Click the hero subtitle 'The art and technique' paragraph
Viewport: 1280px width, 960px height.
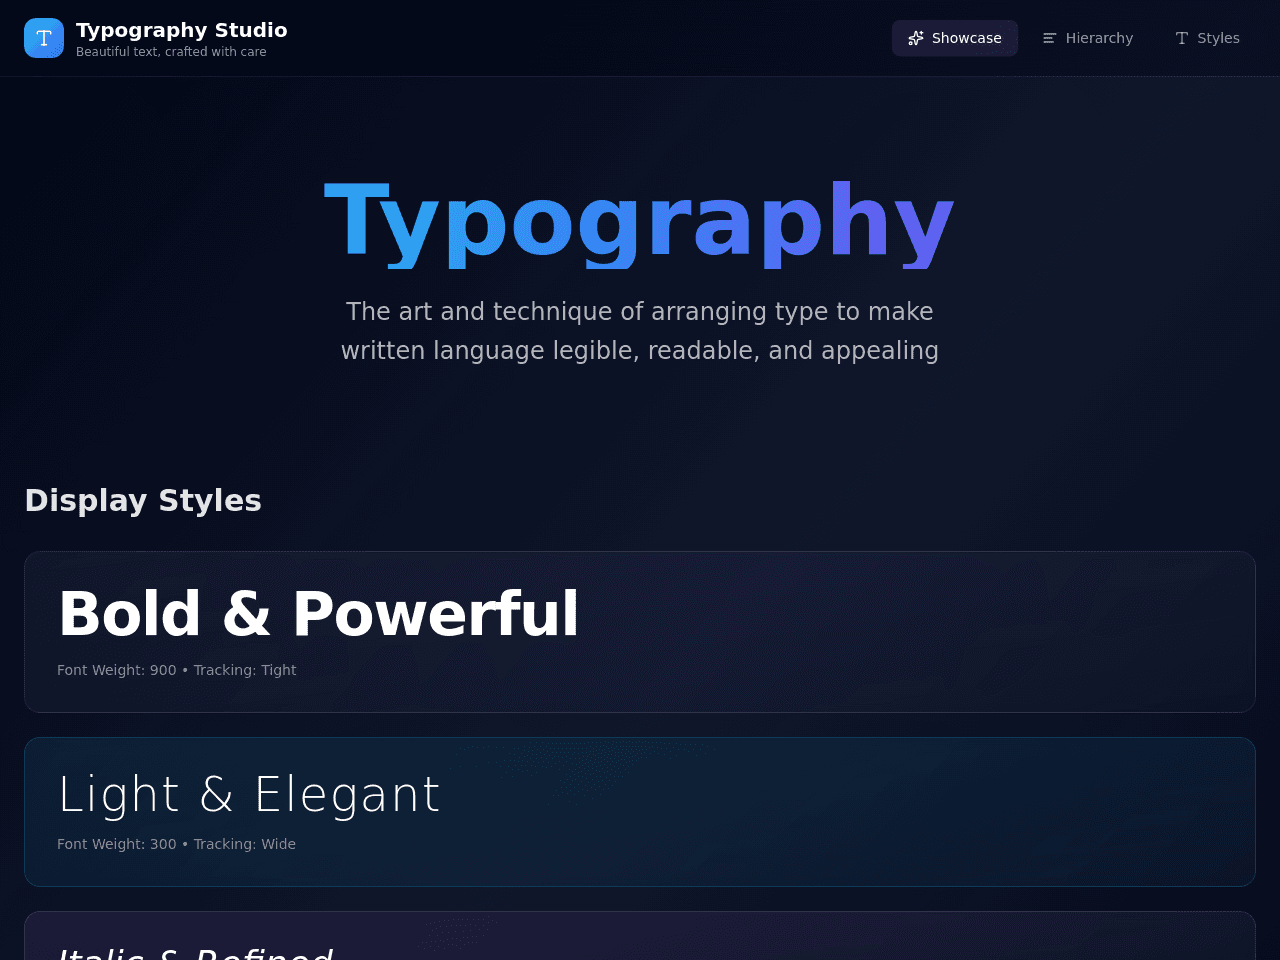640,331
